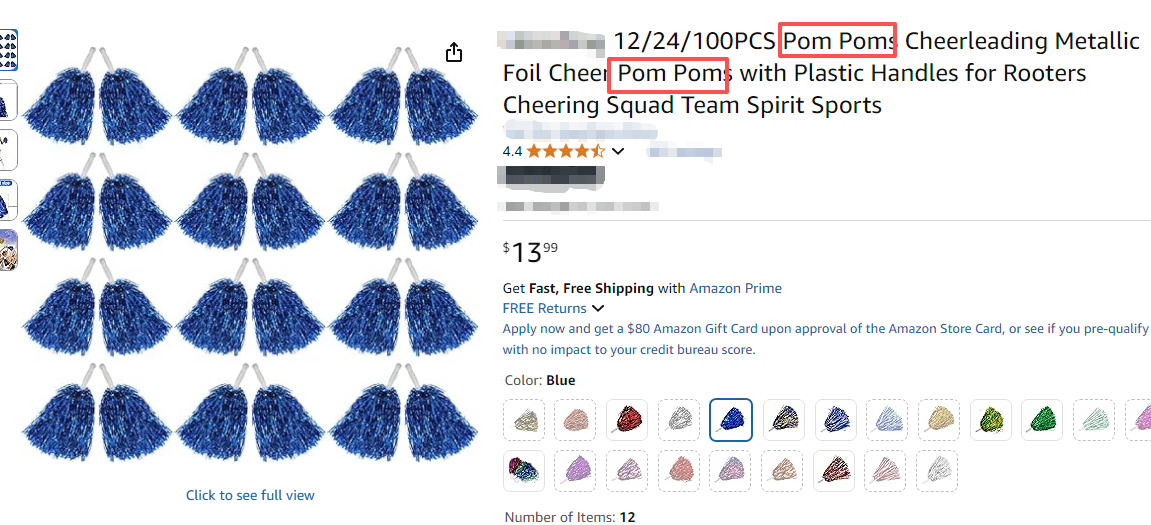Viewport: 1151px width, 525px height.
Task: Choose the black and gold pom pom swatch
Action: coord(783,420)
